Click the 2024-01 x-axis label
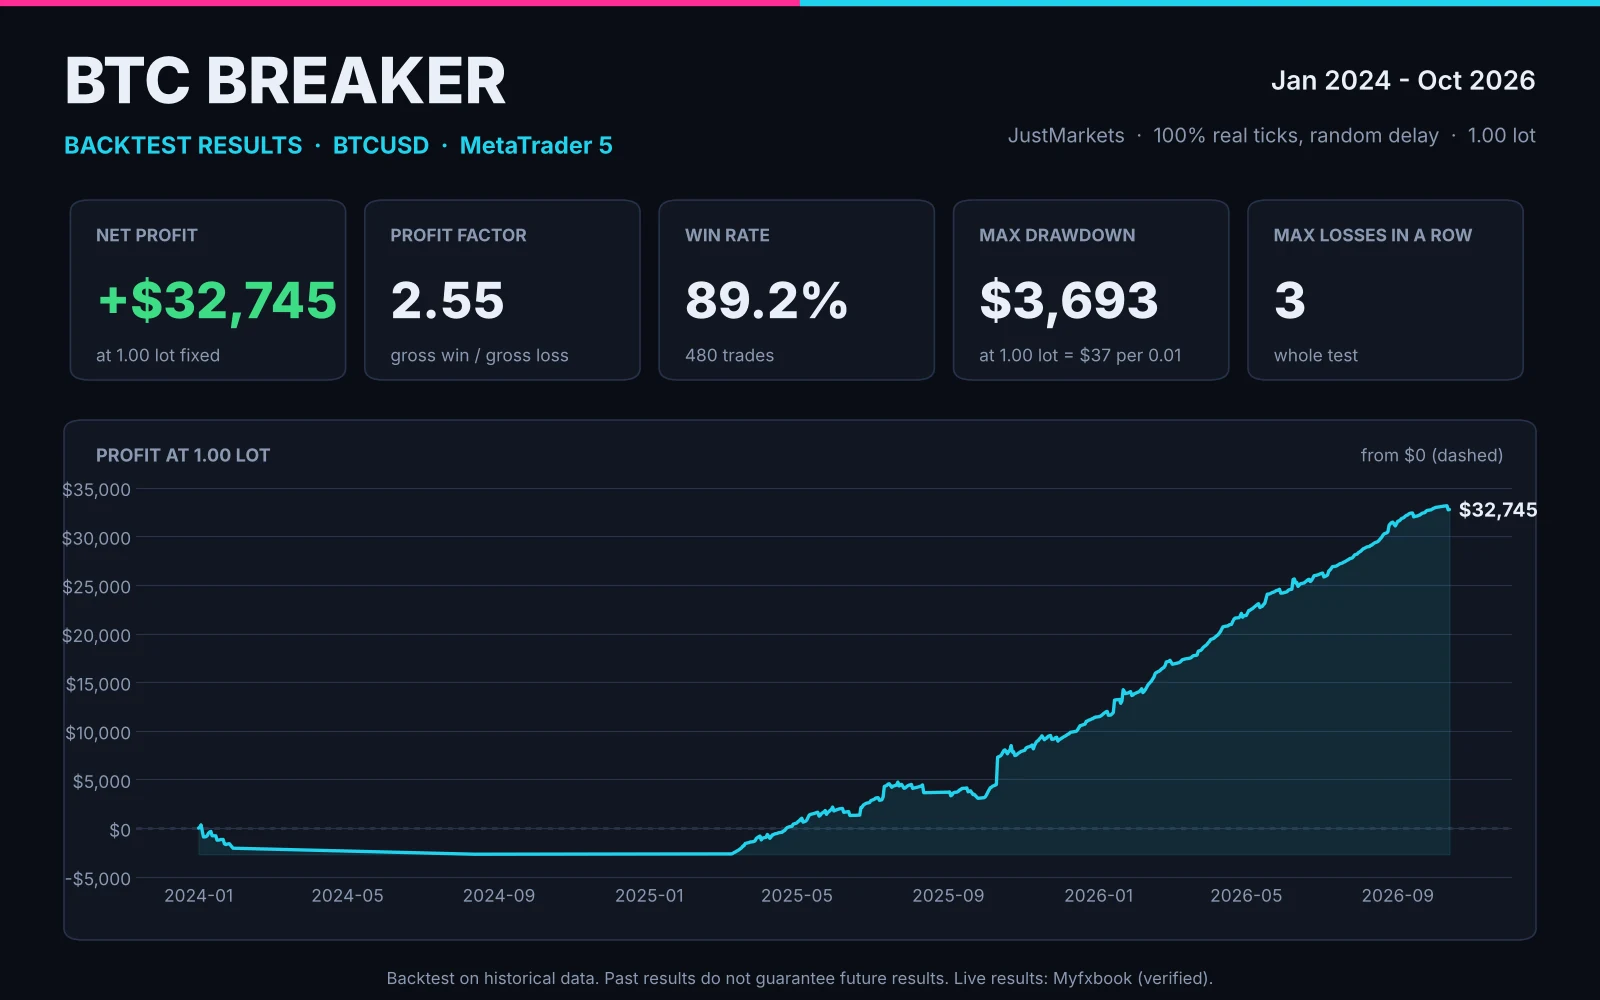1600x1000 pixels. point(199,896)
